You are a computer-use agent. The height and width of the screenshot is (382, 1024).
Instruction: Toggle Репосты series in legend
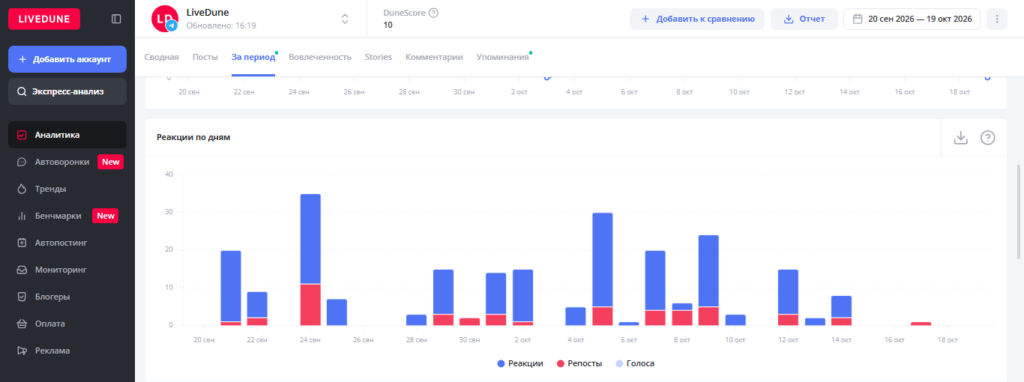pyautogui.click(x=579, y=363)
